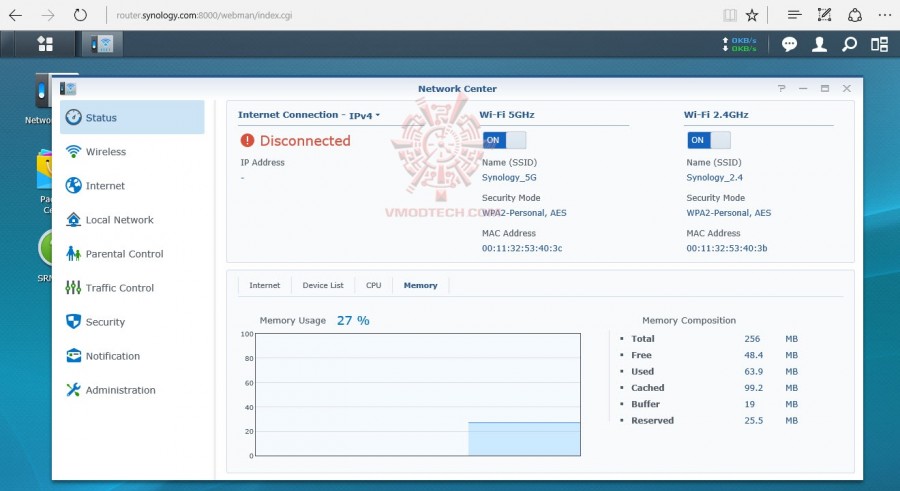Click the Memory Usage 27 % value

pos(353,320)
